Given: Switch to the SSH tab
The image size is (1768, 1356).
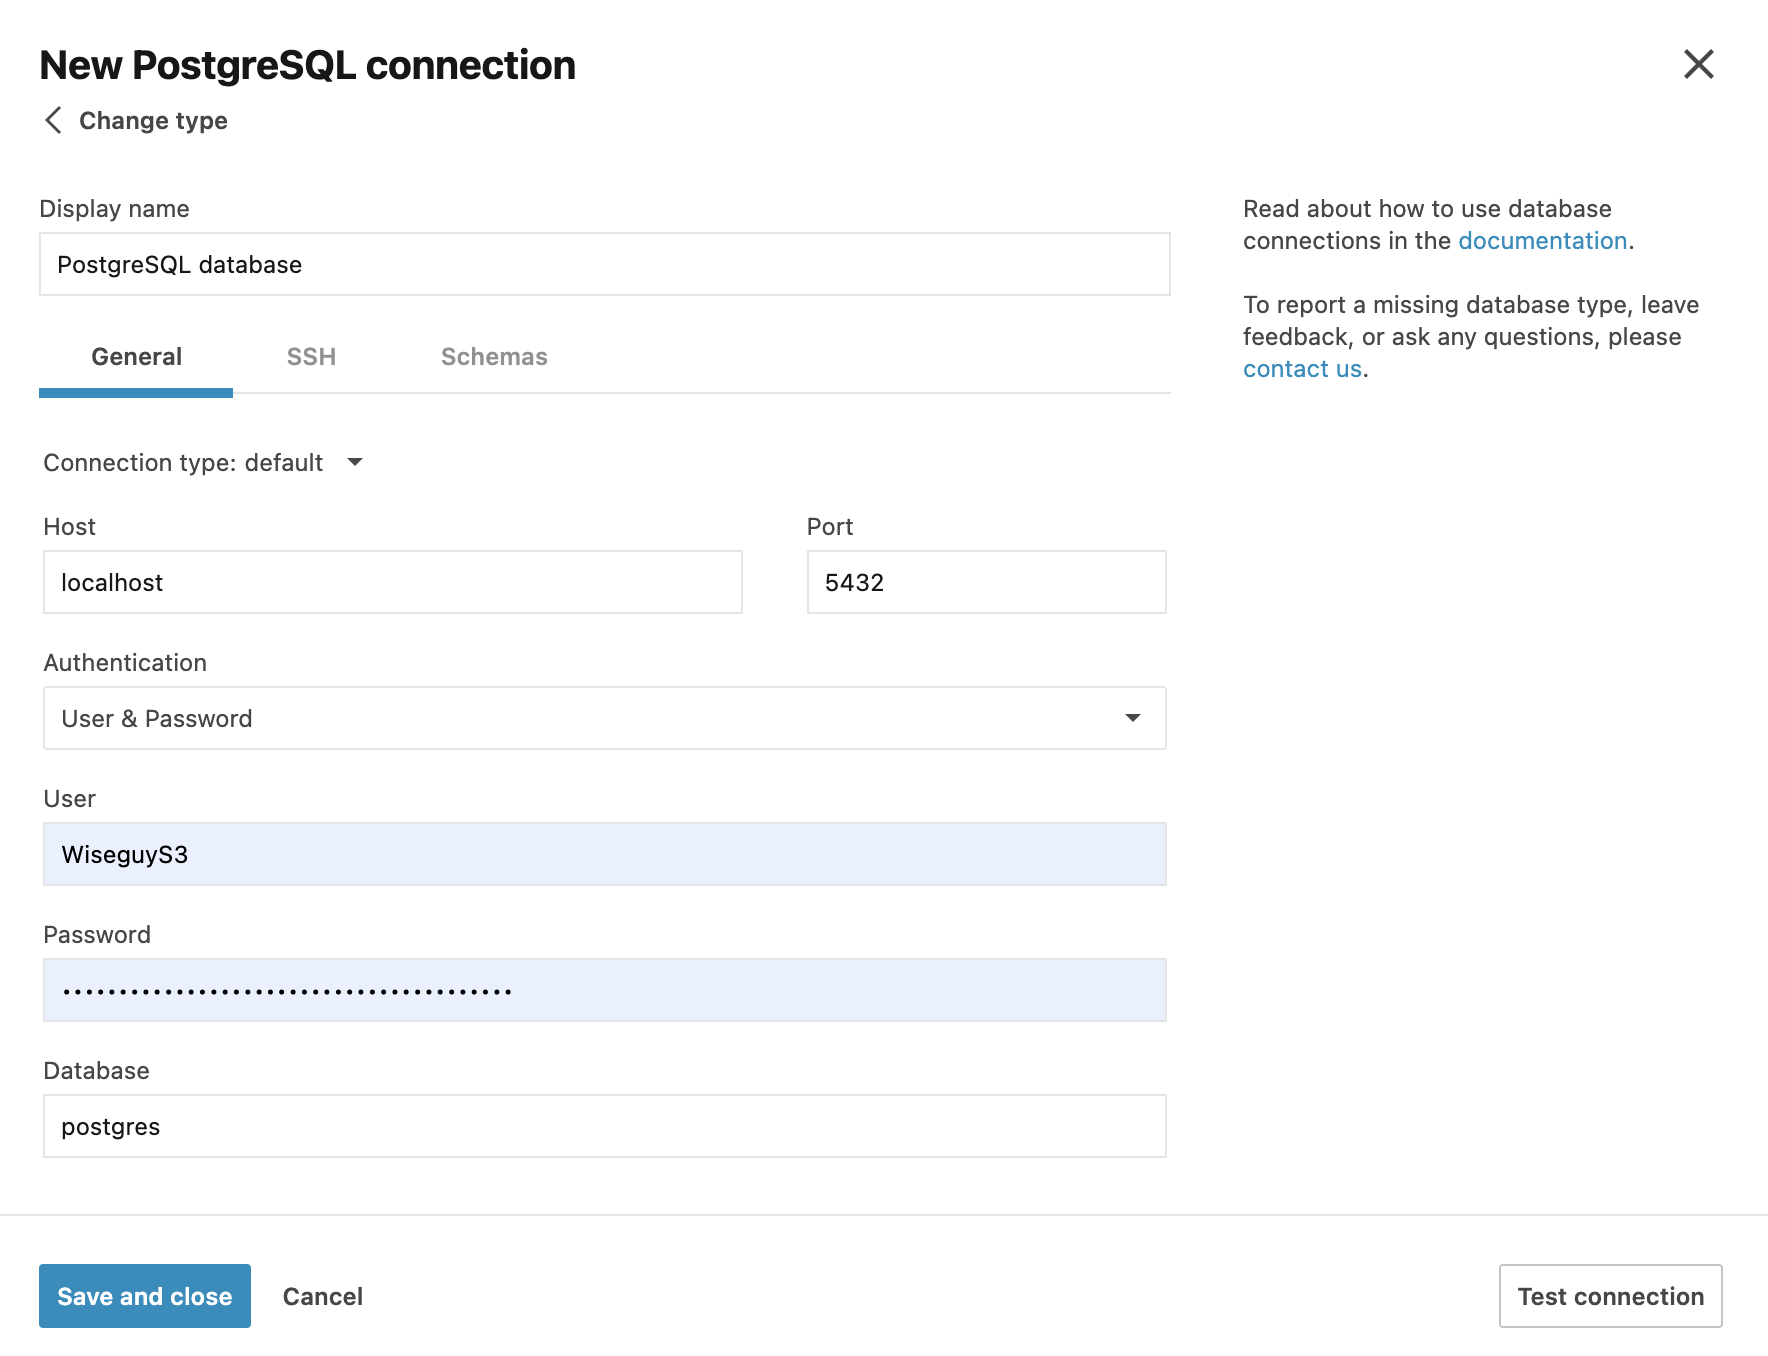Looking at the screenshot, I should (x=311, y=357).
